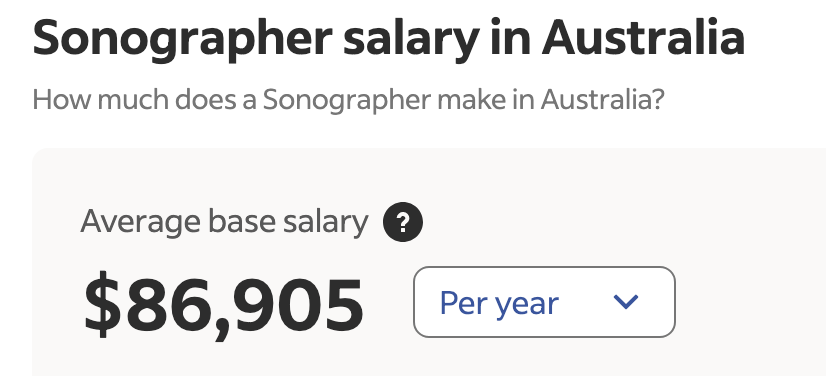This screenshot has height=376, width=826.
Task: Open the Per year dropdown
Action: pyautogui.click(x=544, y=302)
